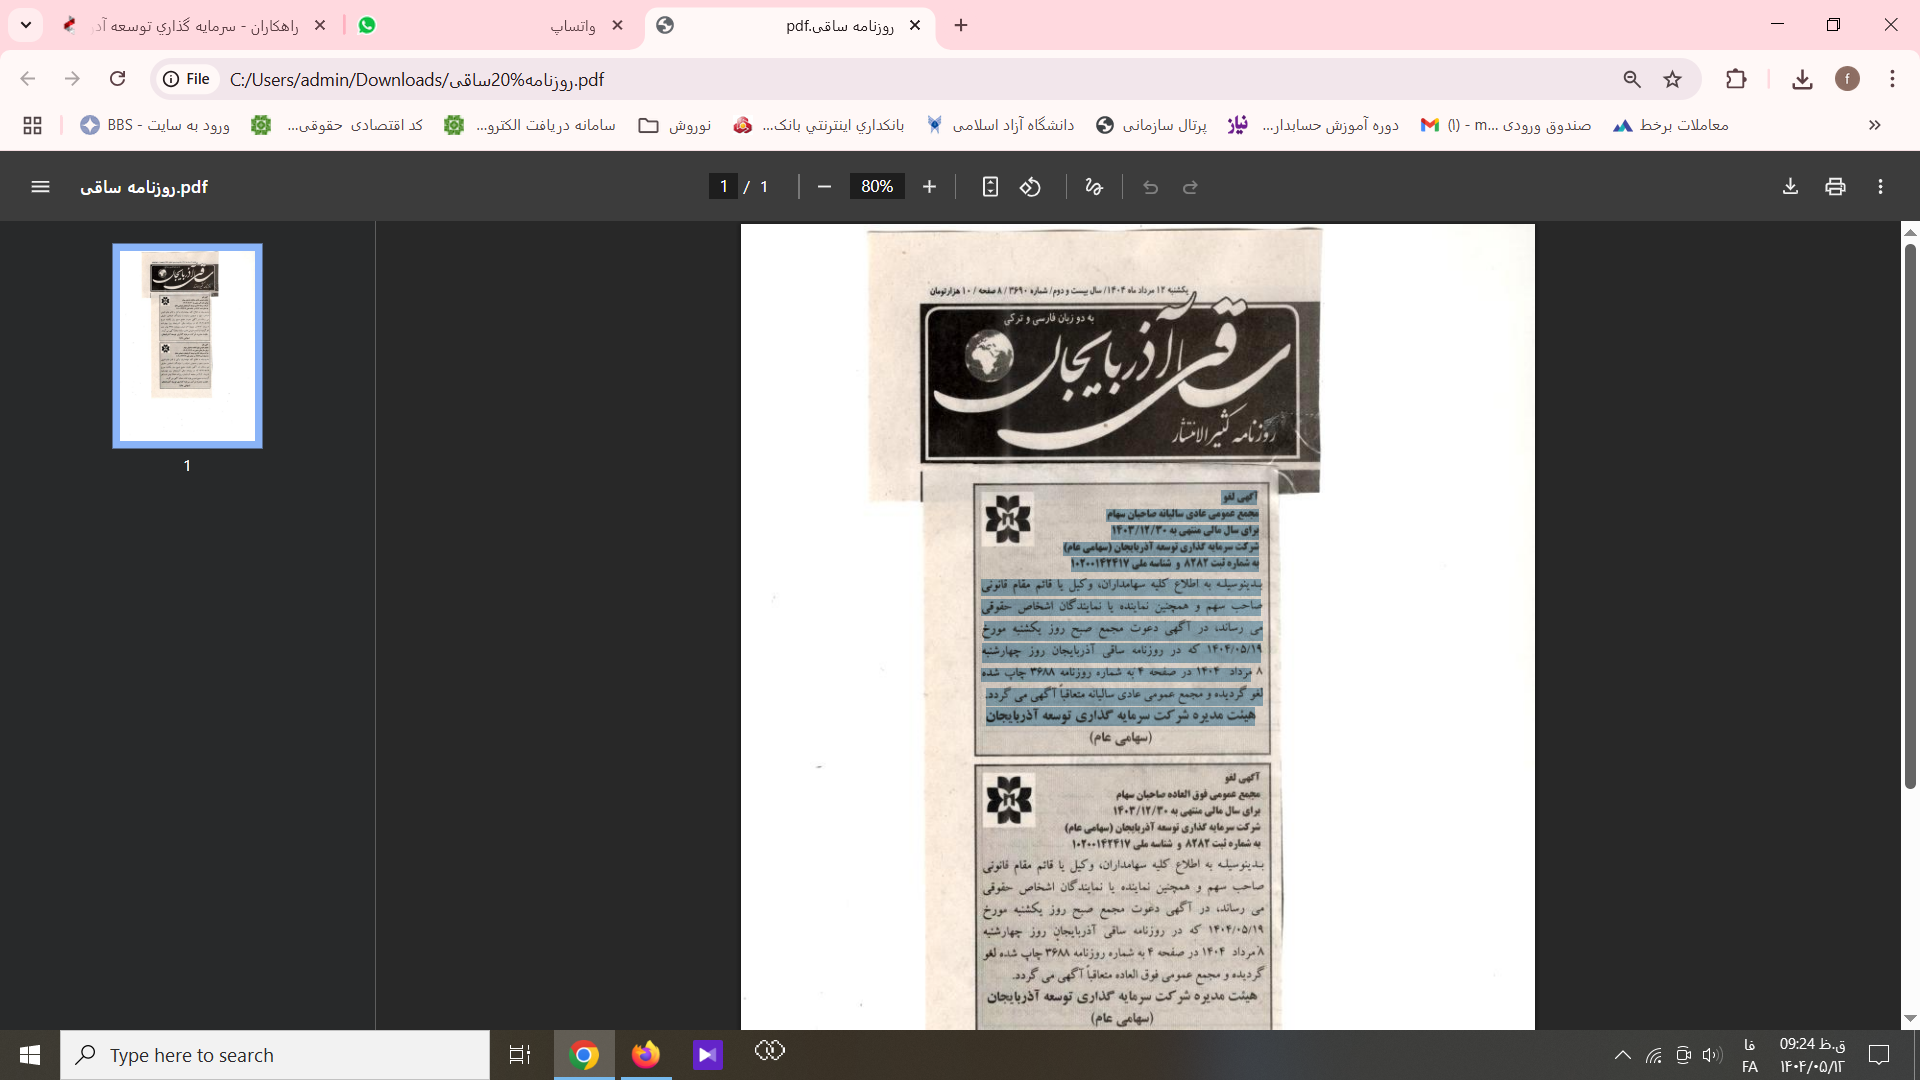
Task: Switch to the راهکاران سرمایه گذاری tab
Action: (x=195, y=26)
